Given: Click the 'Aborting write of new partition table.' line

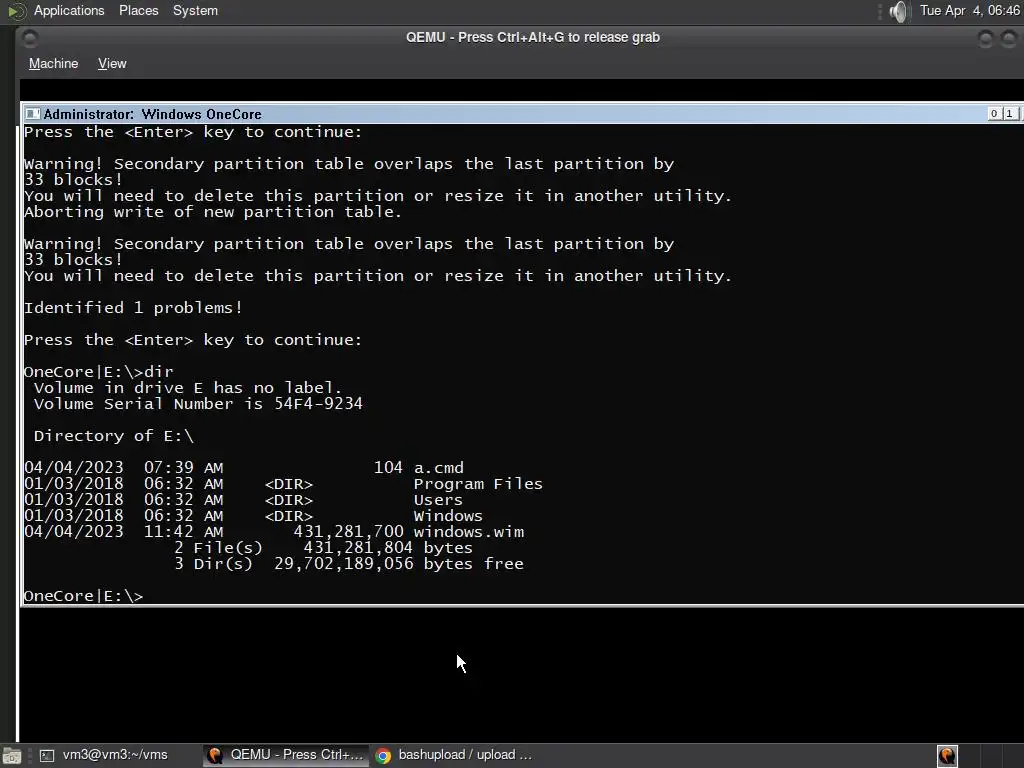Looking at the screenshot, I should [x=213, y=212].
